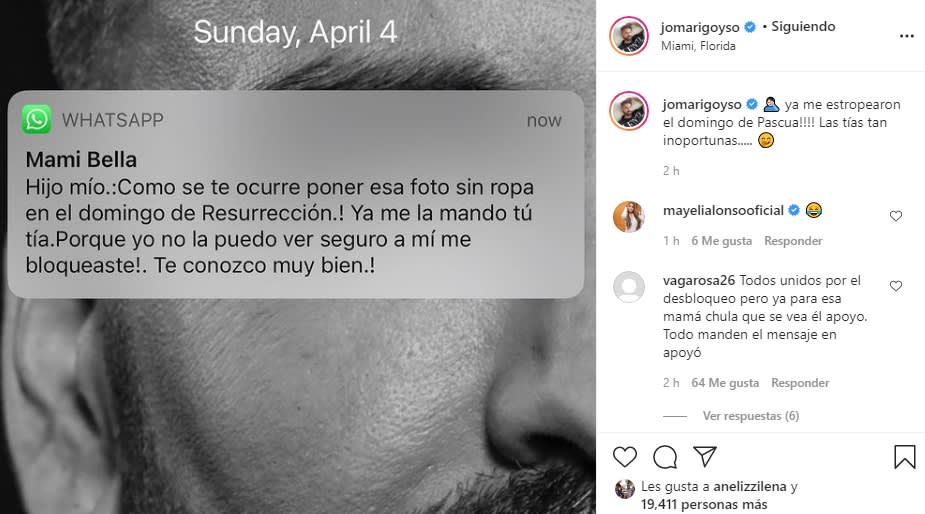Open mayelialonsoficial's profile avatar
925x514 pixels.
pos(629,217)
